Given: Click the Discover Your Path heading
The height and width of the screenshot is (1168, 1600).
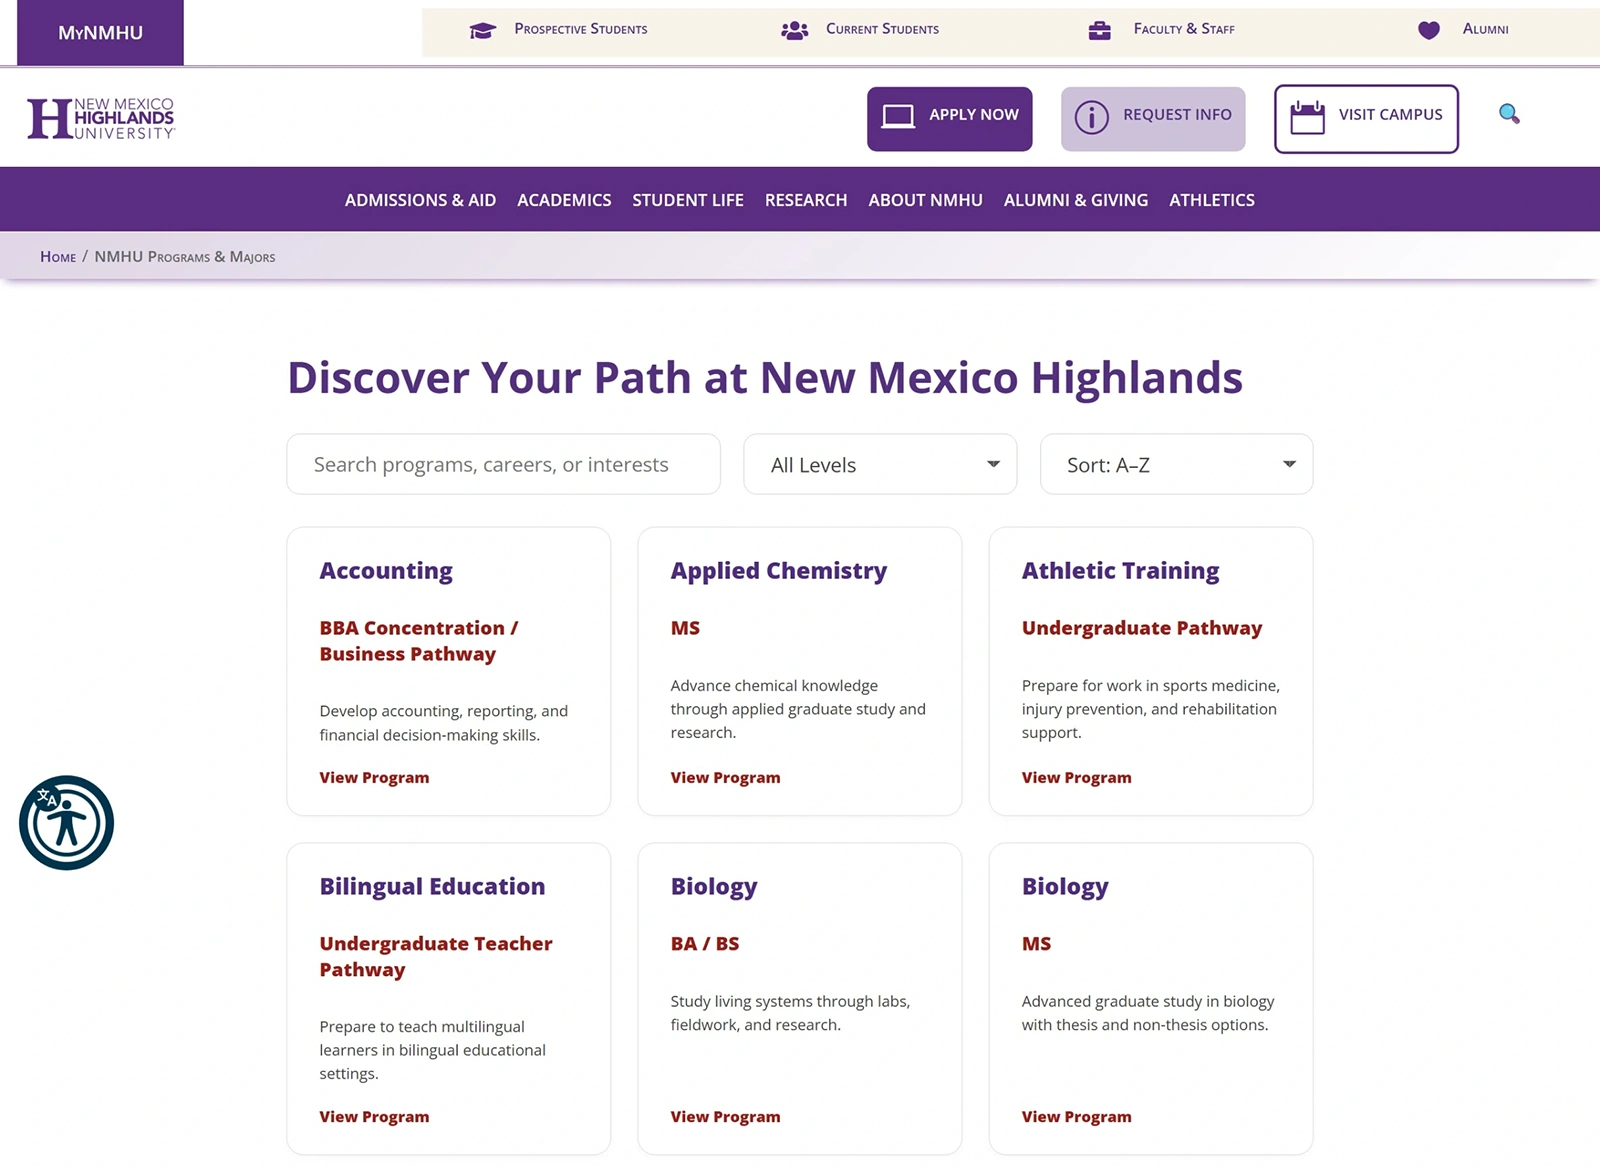Looking at the screenshot, I should pos(765,378).
